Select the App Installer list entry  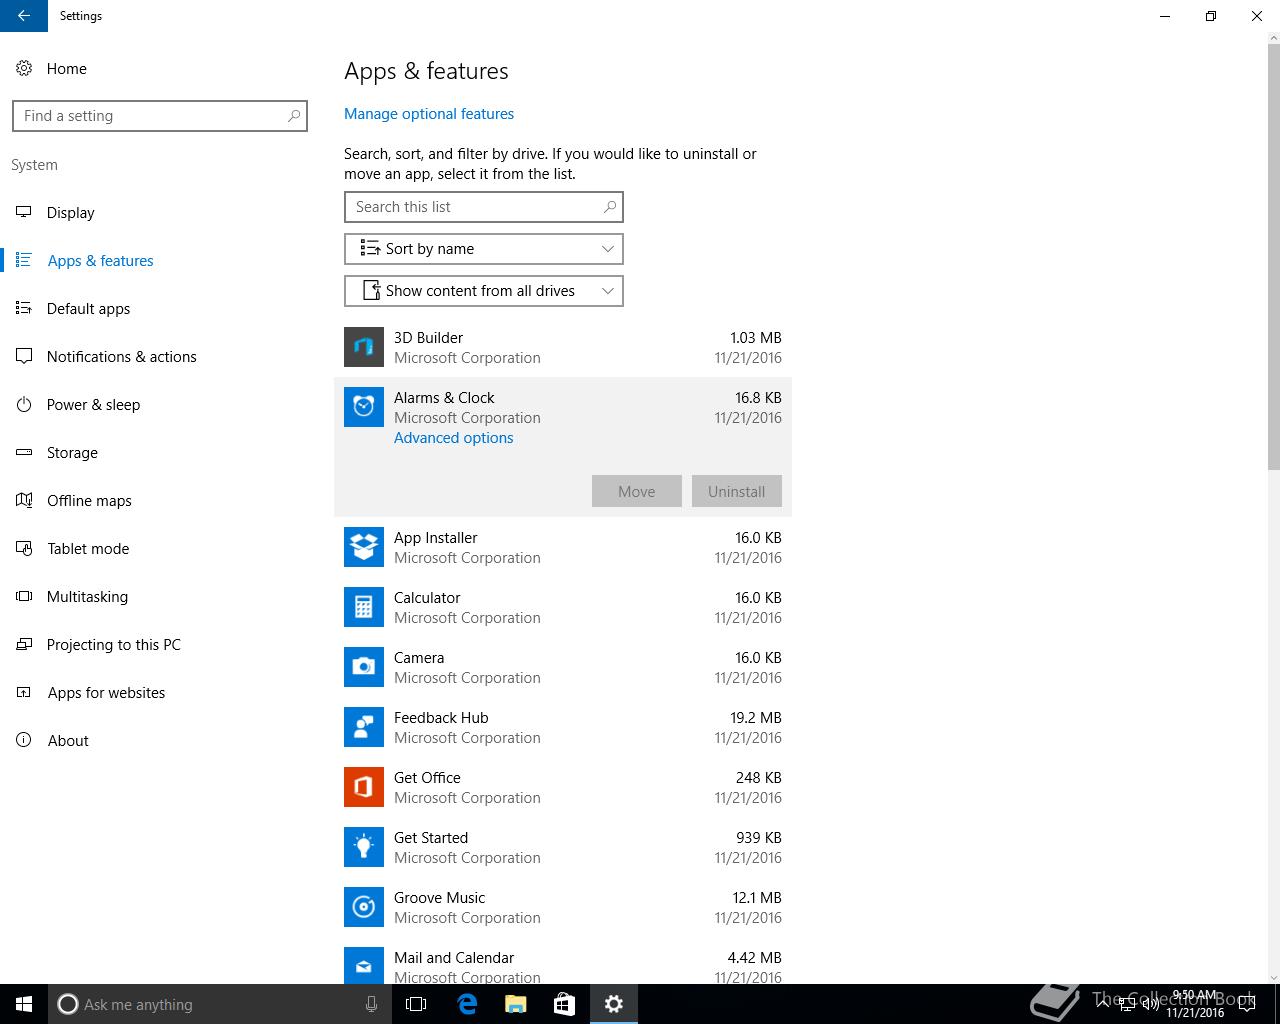pos(563,547)
